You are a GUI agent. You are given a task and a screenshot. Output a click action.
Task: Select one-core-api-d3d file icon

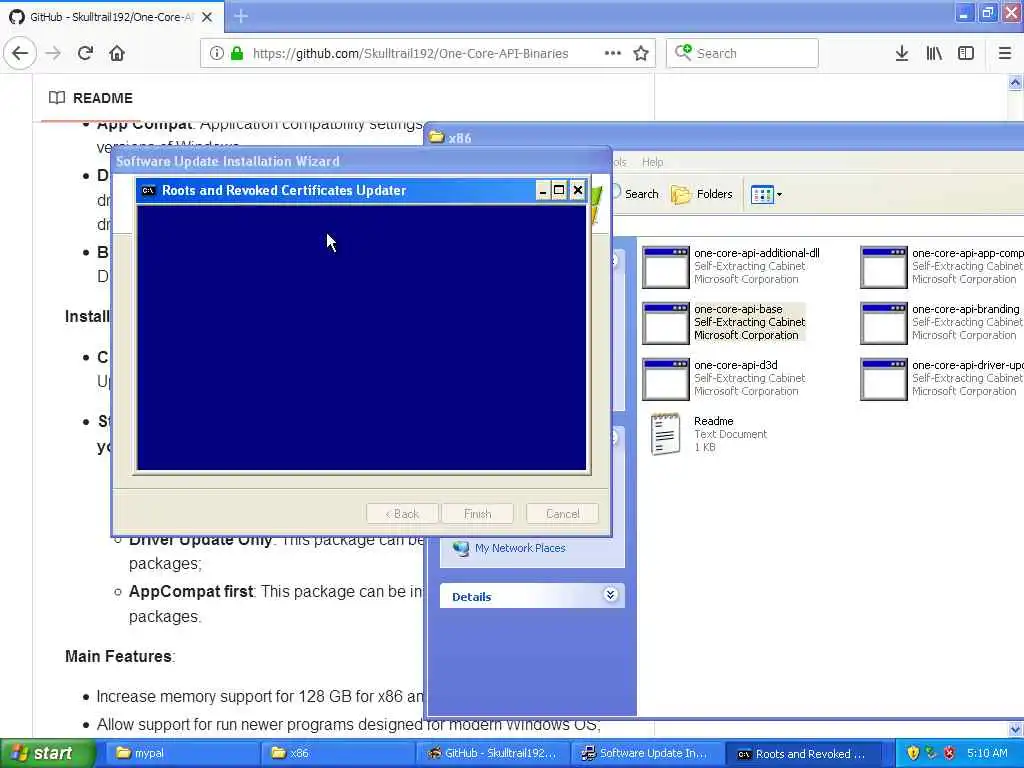click(x=665, y=379)
